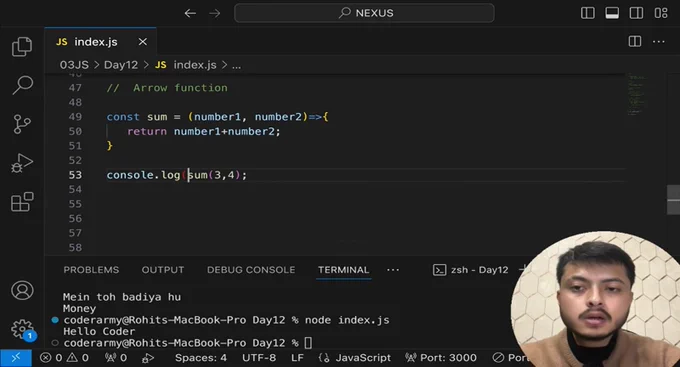Click line number 49 in gutter
Viewport: 680px width, 367px height.
click(x=75, y=117)
